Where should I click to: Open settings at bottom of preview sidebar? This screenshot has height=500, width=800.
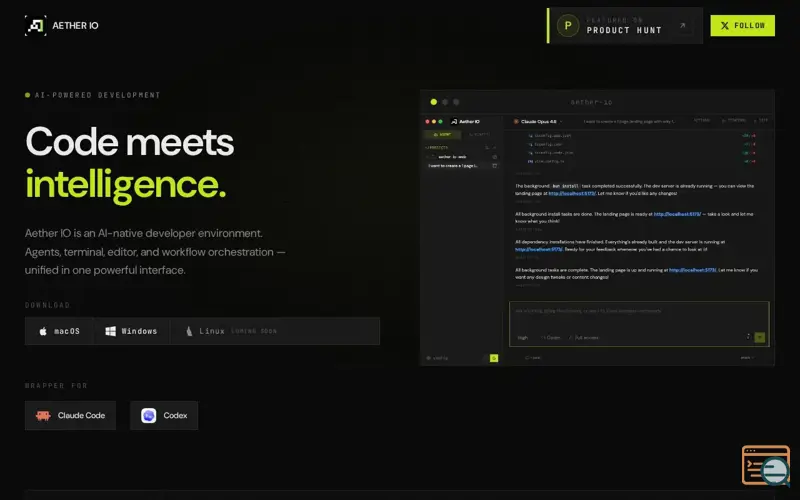coord(437,358)
